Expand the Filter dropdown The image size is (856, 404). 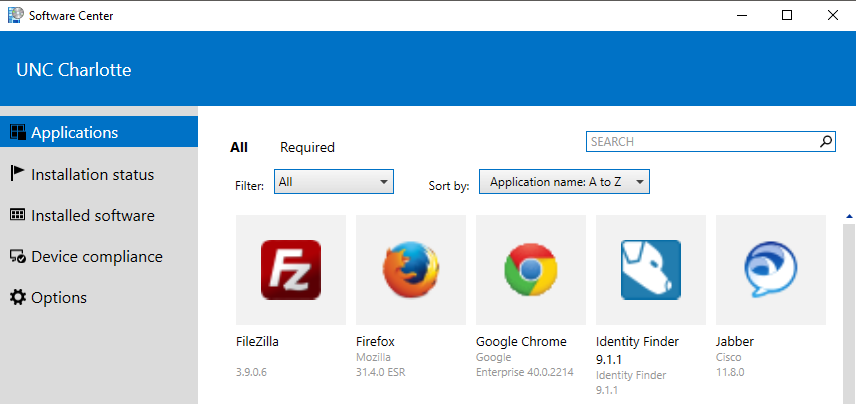[334, 182]
